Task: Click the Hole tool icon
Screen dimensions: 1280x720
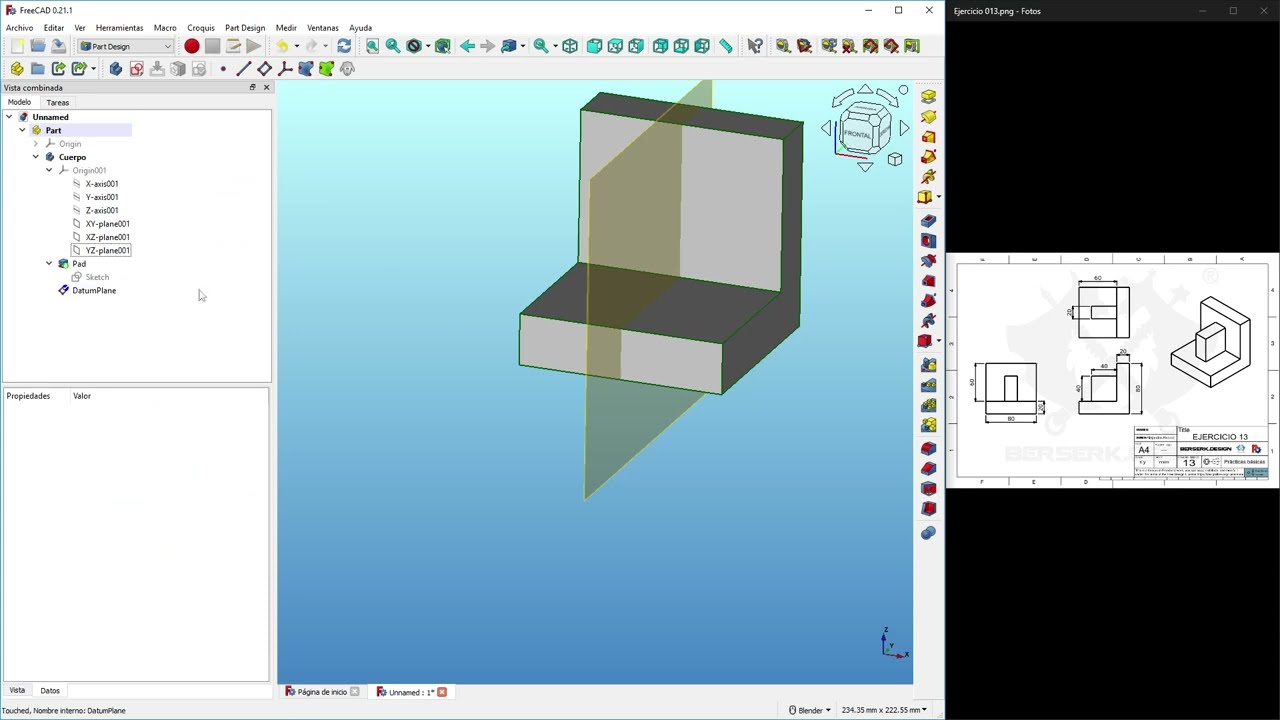Action: 928,241
